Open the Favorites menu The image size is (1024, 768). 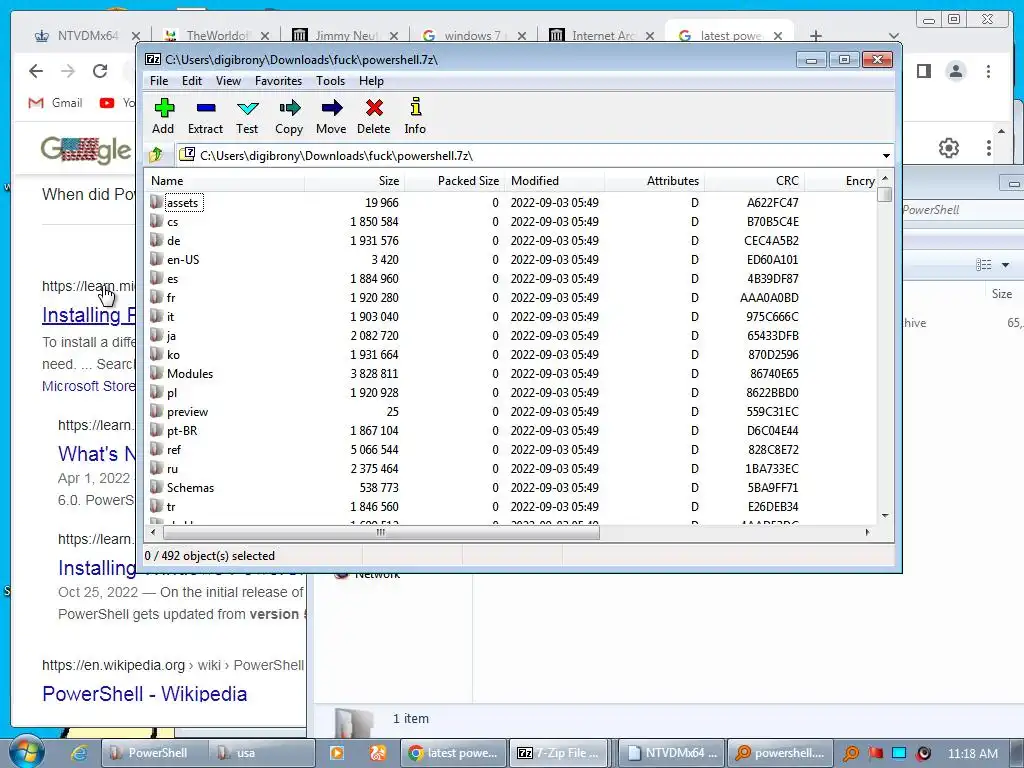278,81
